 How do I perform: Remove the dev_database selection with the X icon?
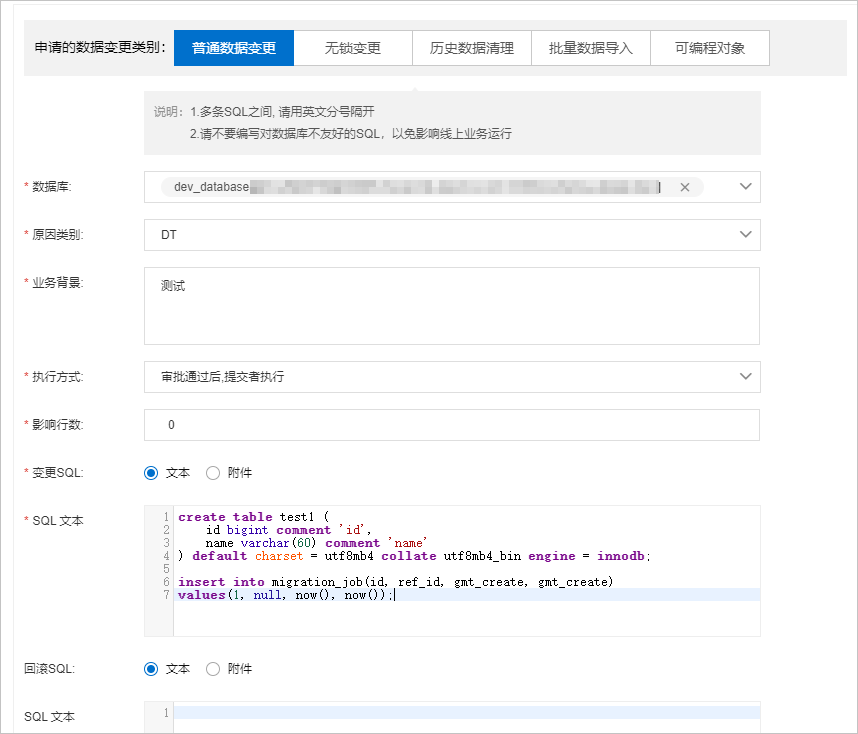685,187
